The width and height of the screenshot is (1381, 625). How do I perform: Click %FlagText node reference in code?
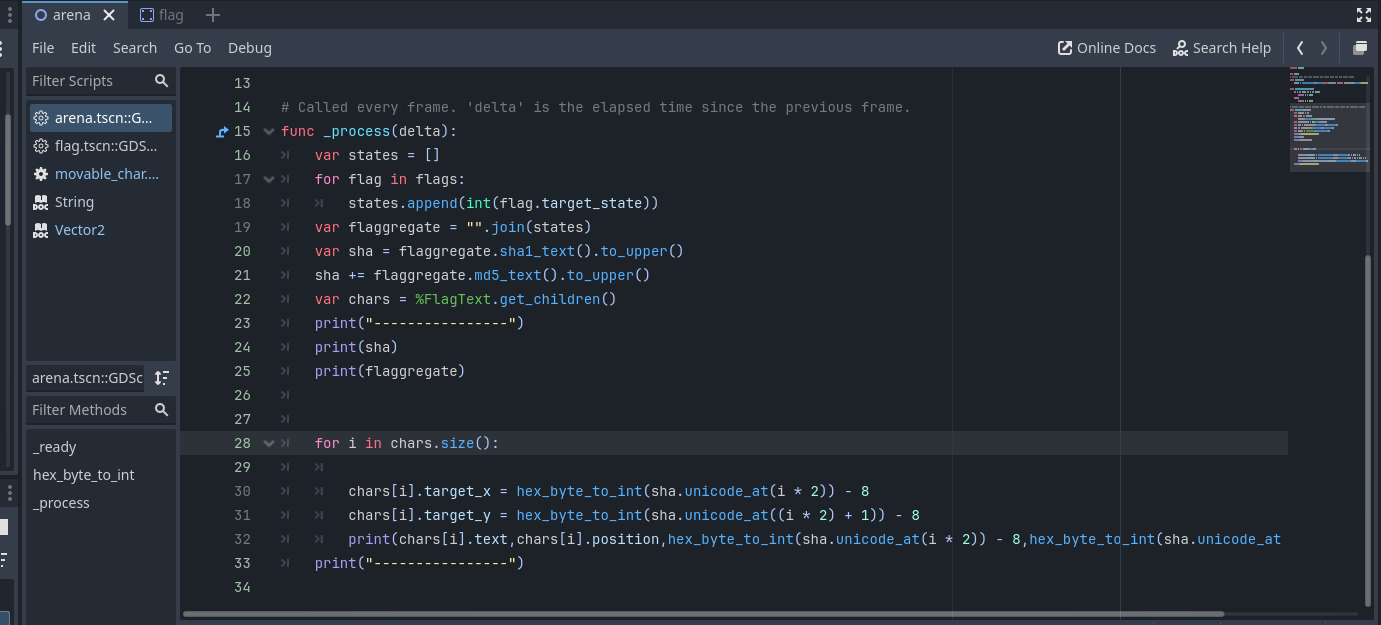(453, 299)
